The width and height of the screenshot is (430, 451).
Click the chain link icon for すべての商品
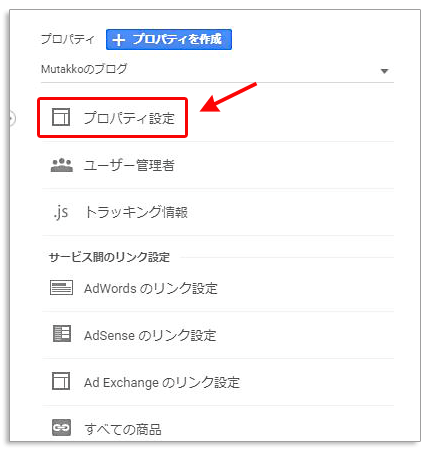tap(62, 427)
